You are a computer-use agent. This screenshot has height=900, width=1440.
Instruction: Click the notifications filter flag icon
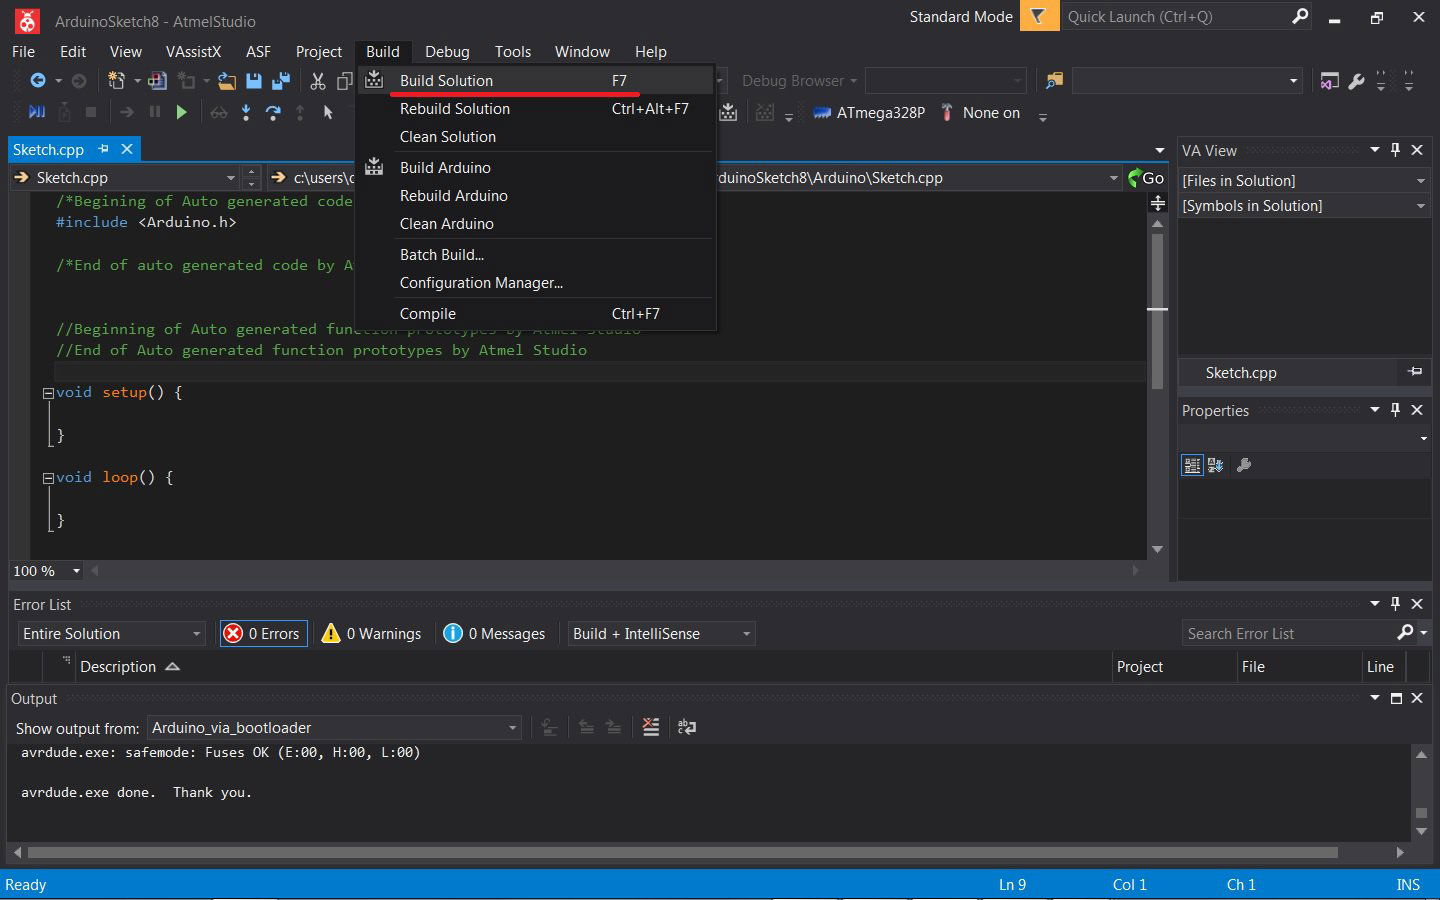coord(1039,16)
